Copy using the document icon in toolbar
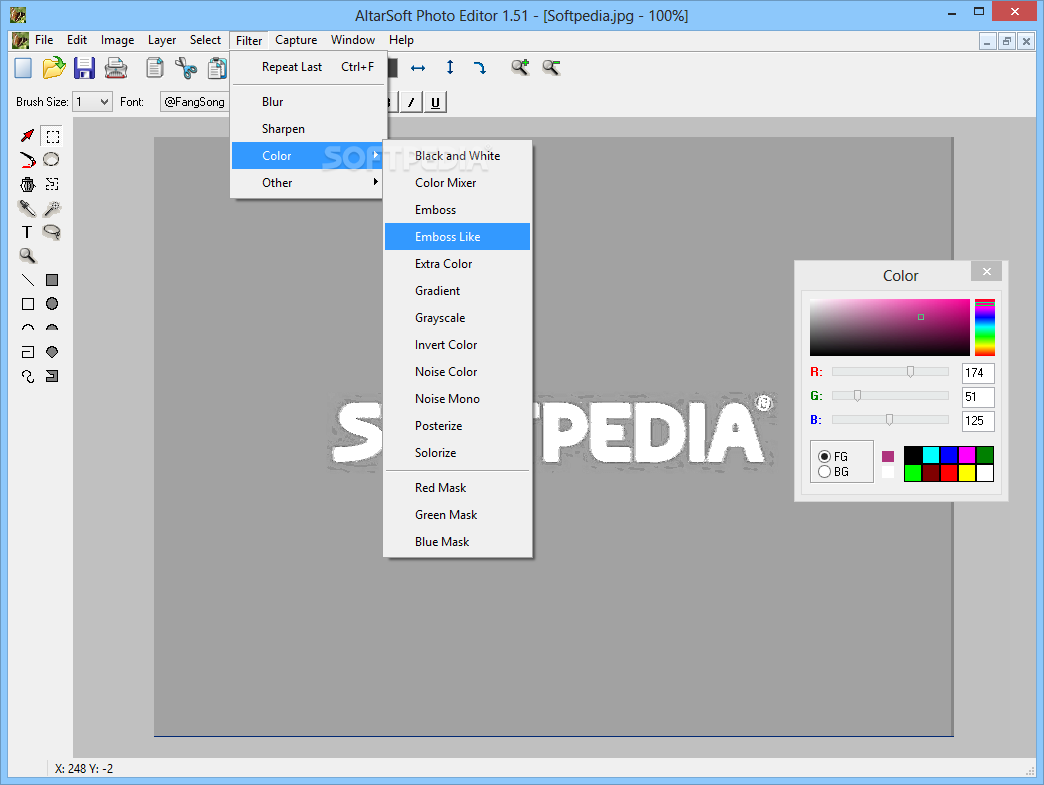 point(154,68)
